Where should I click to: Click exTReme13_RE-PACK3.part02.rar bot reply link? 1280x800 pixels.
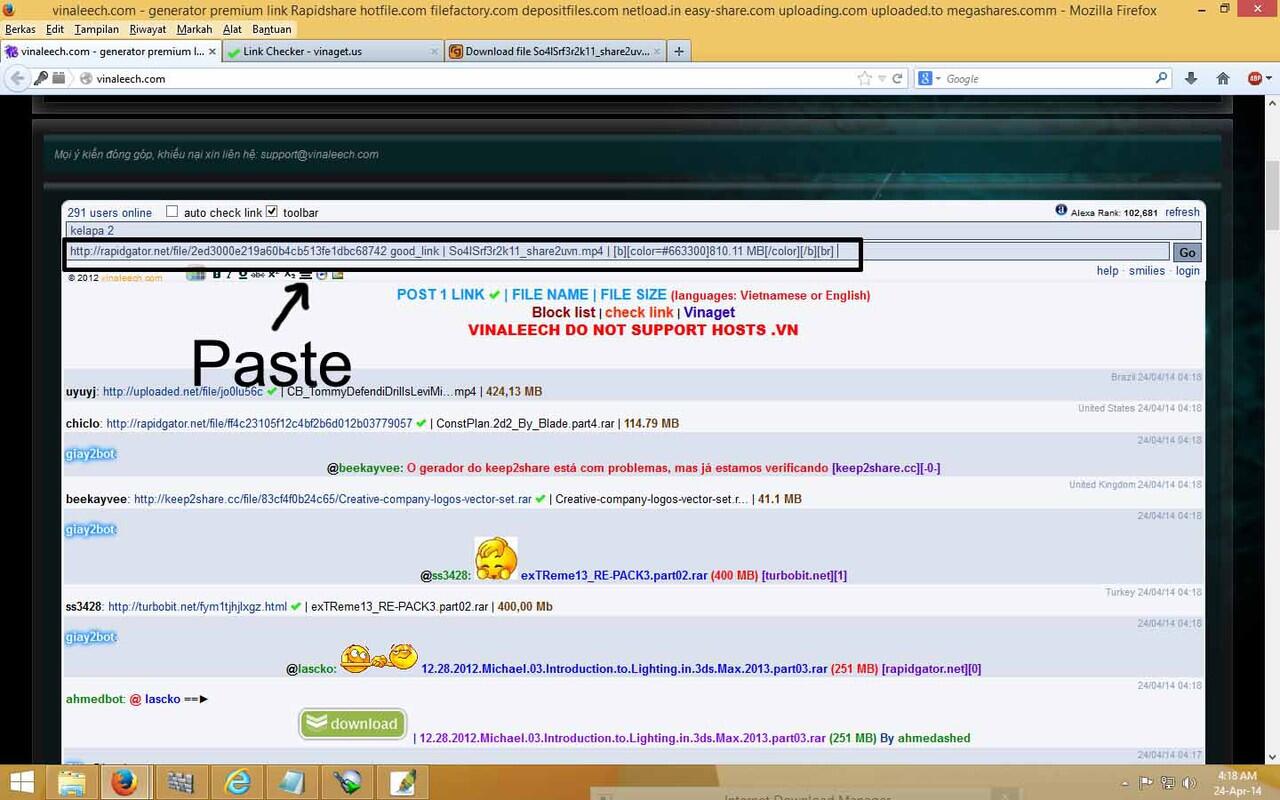click(x=614, y=576)
